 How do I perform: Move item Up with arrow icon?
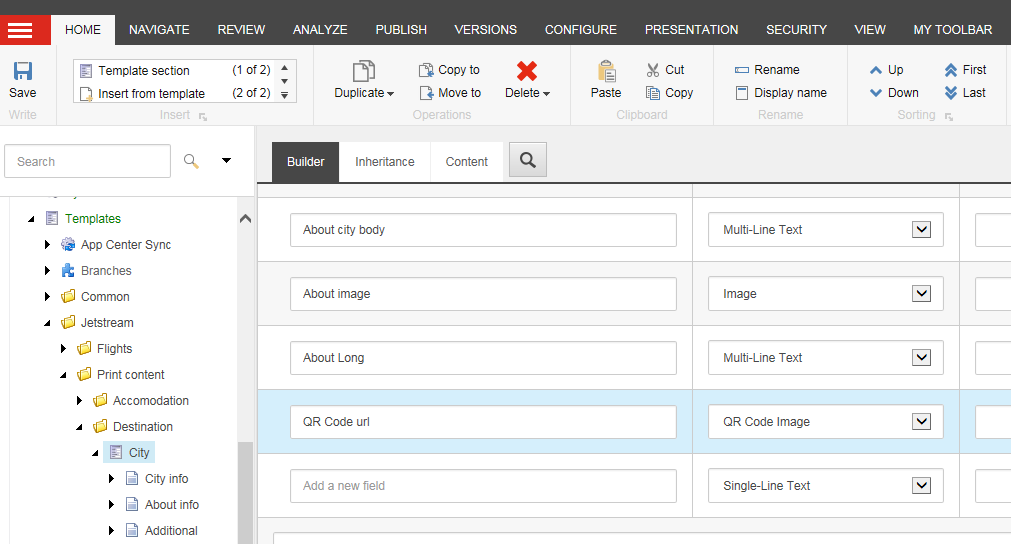876,70
